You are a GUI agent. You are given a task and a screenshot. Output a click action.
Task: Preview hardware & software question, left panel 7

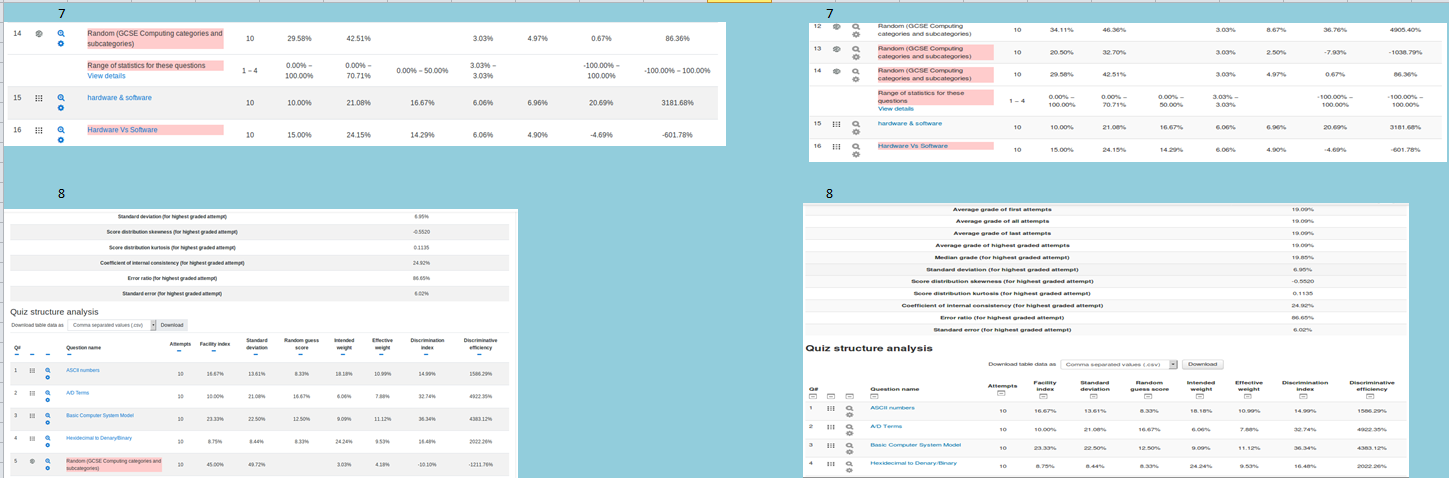tap(60, 98)
